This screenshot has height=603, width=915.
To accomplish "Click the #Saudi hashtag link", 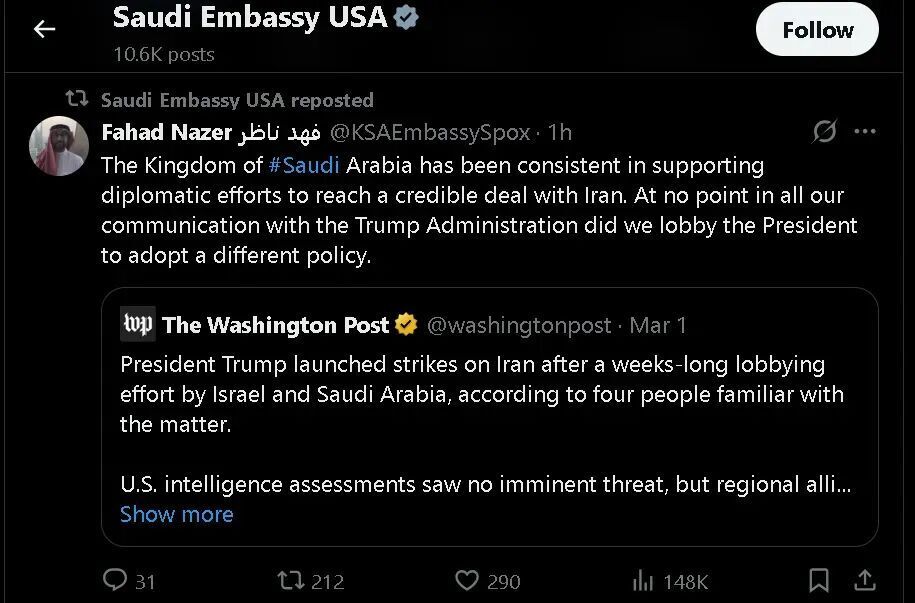I will (304, 165).
